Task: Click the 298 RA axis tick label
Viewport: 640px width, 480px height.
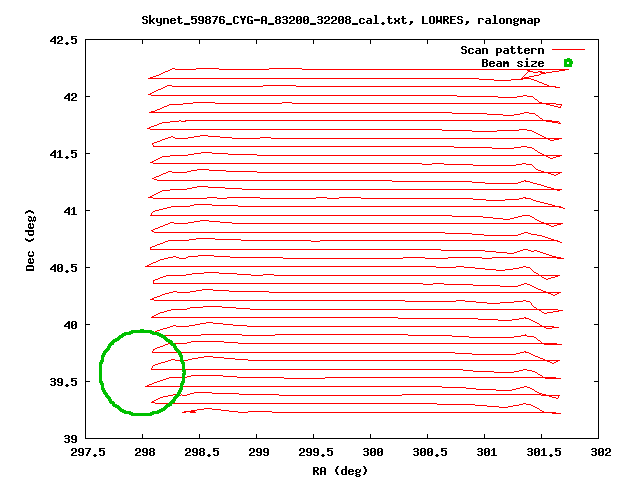Action: (x=144, y=452)
